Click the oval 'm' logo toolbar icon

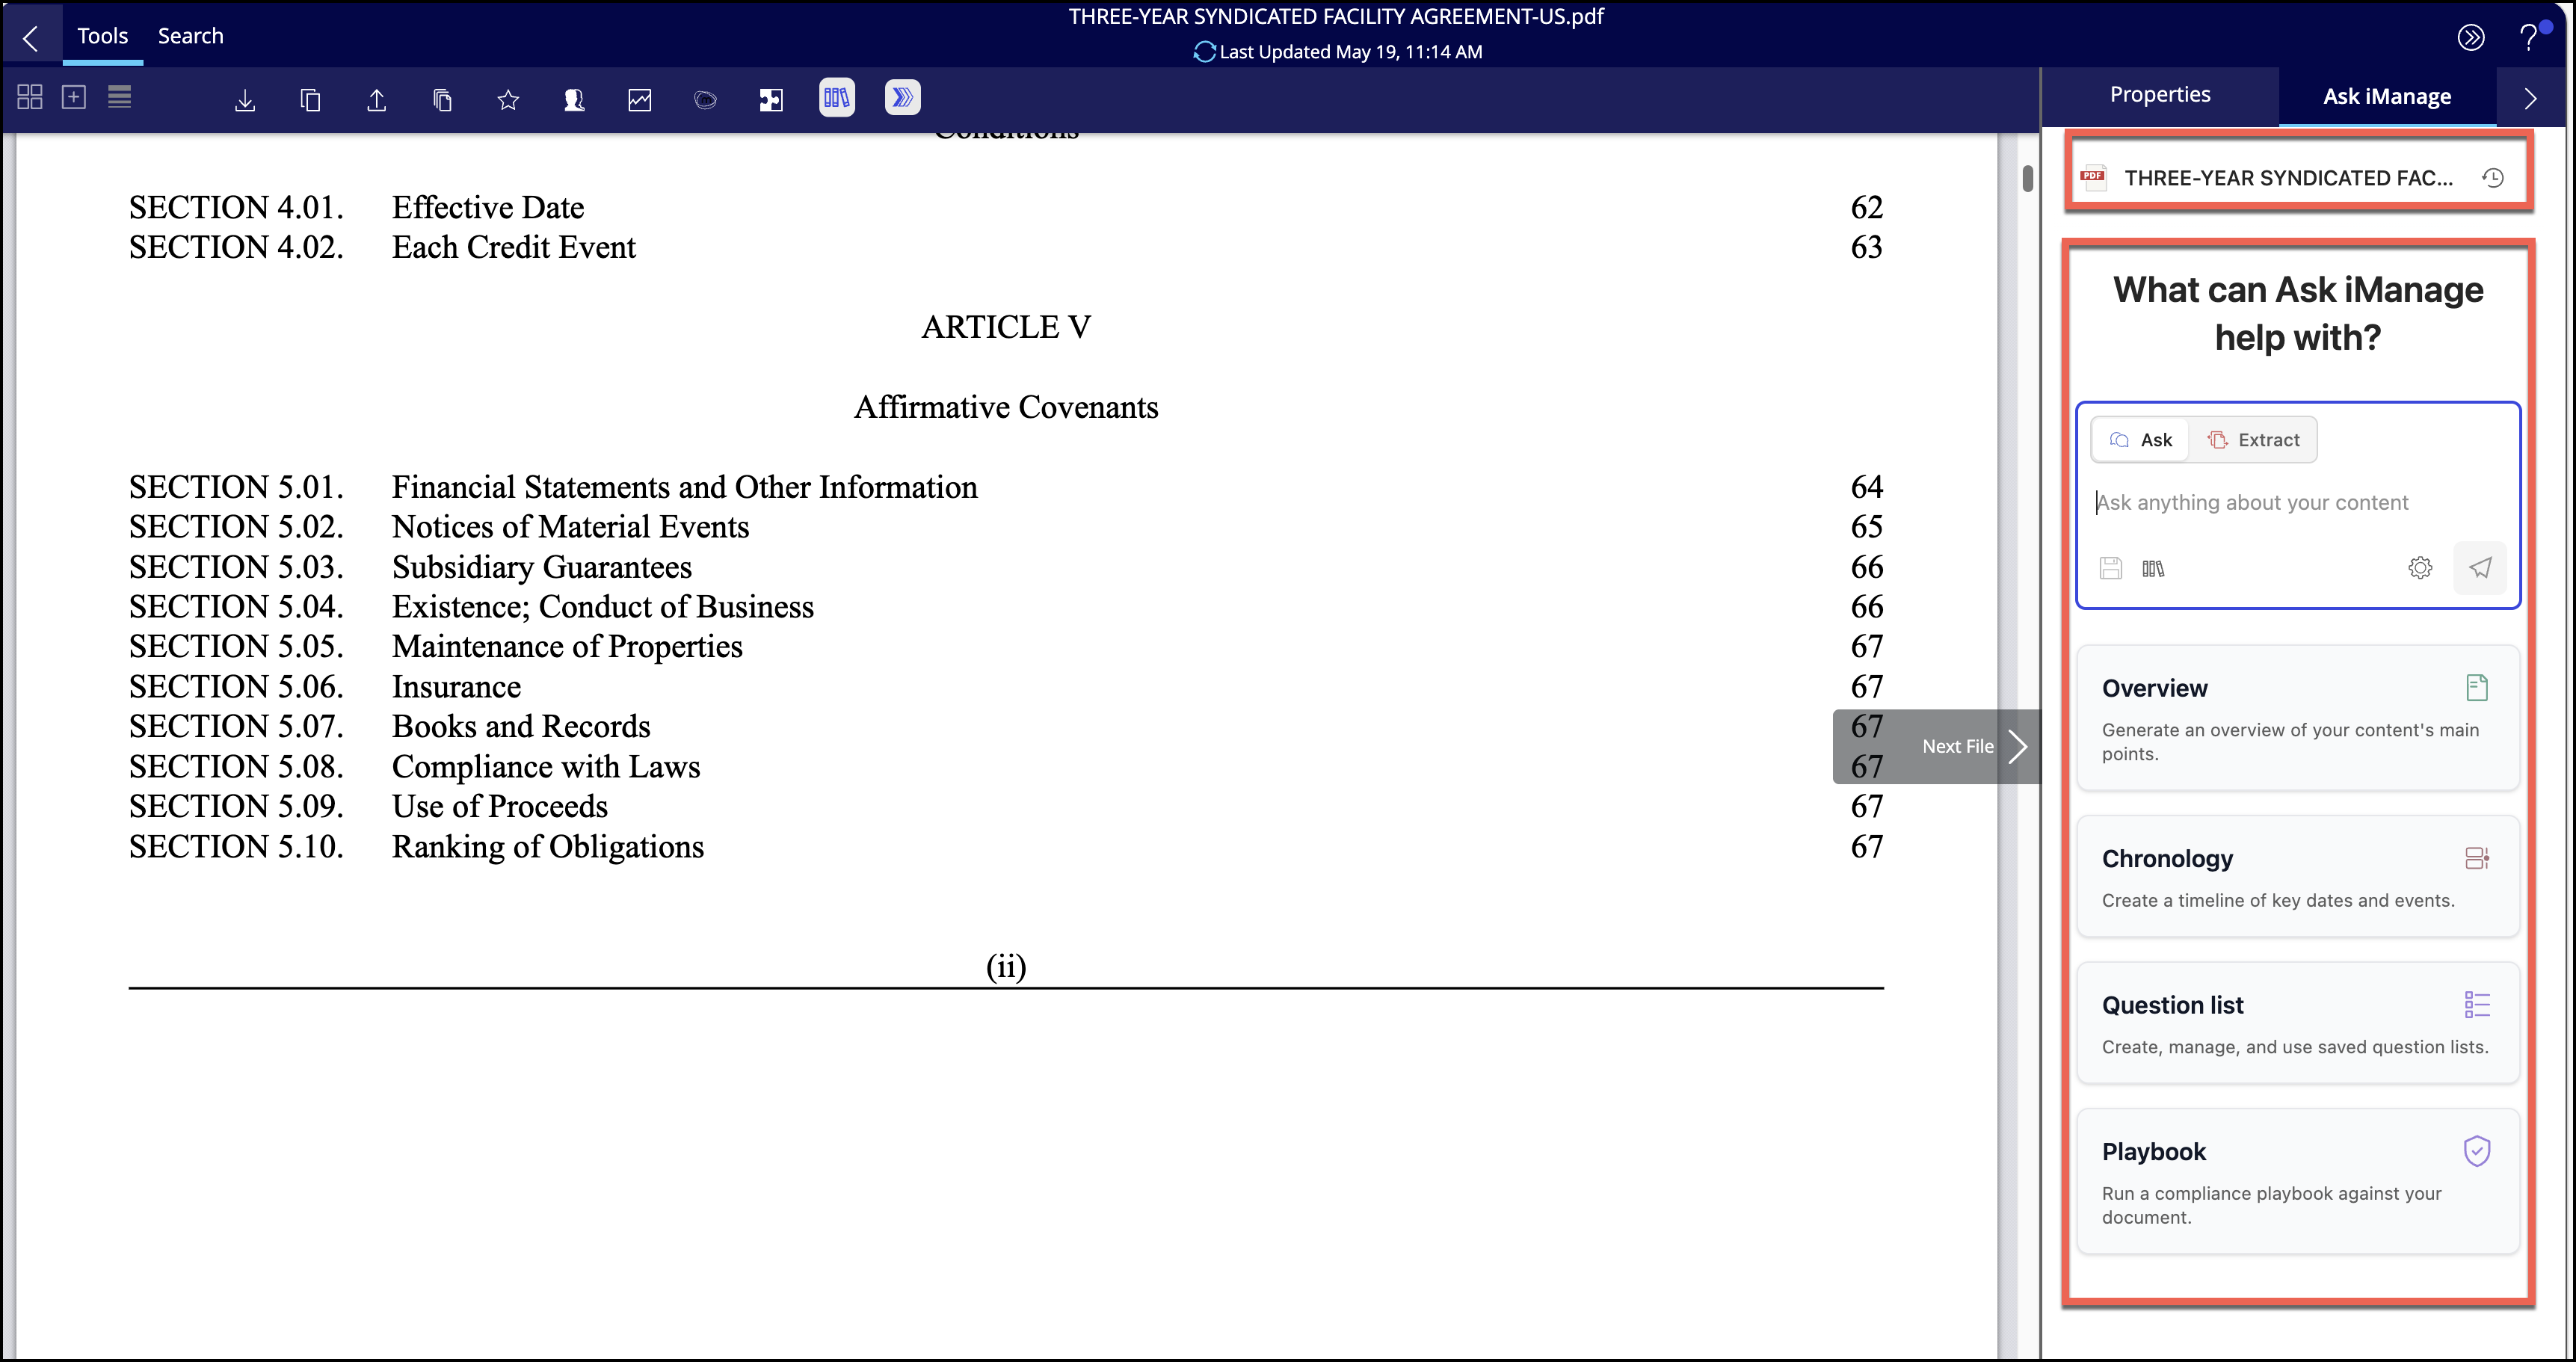point(706,99)
